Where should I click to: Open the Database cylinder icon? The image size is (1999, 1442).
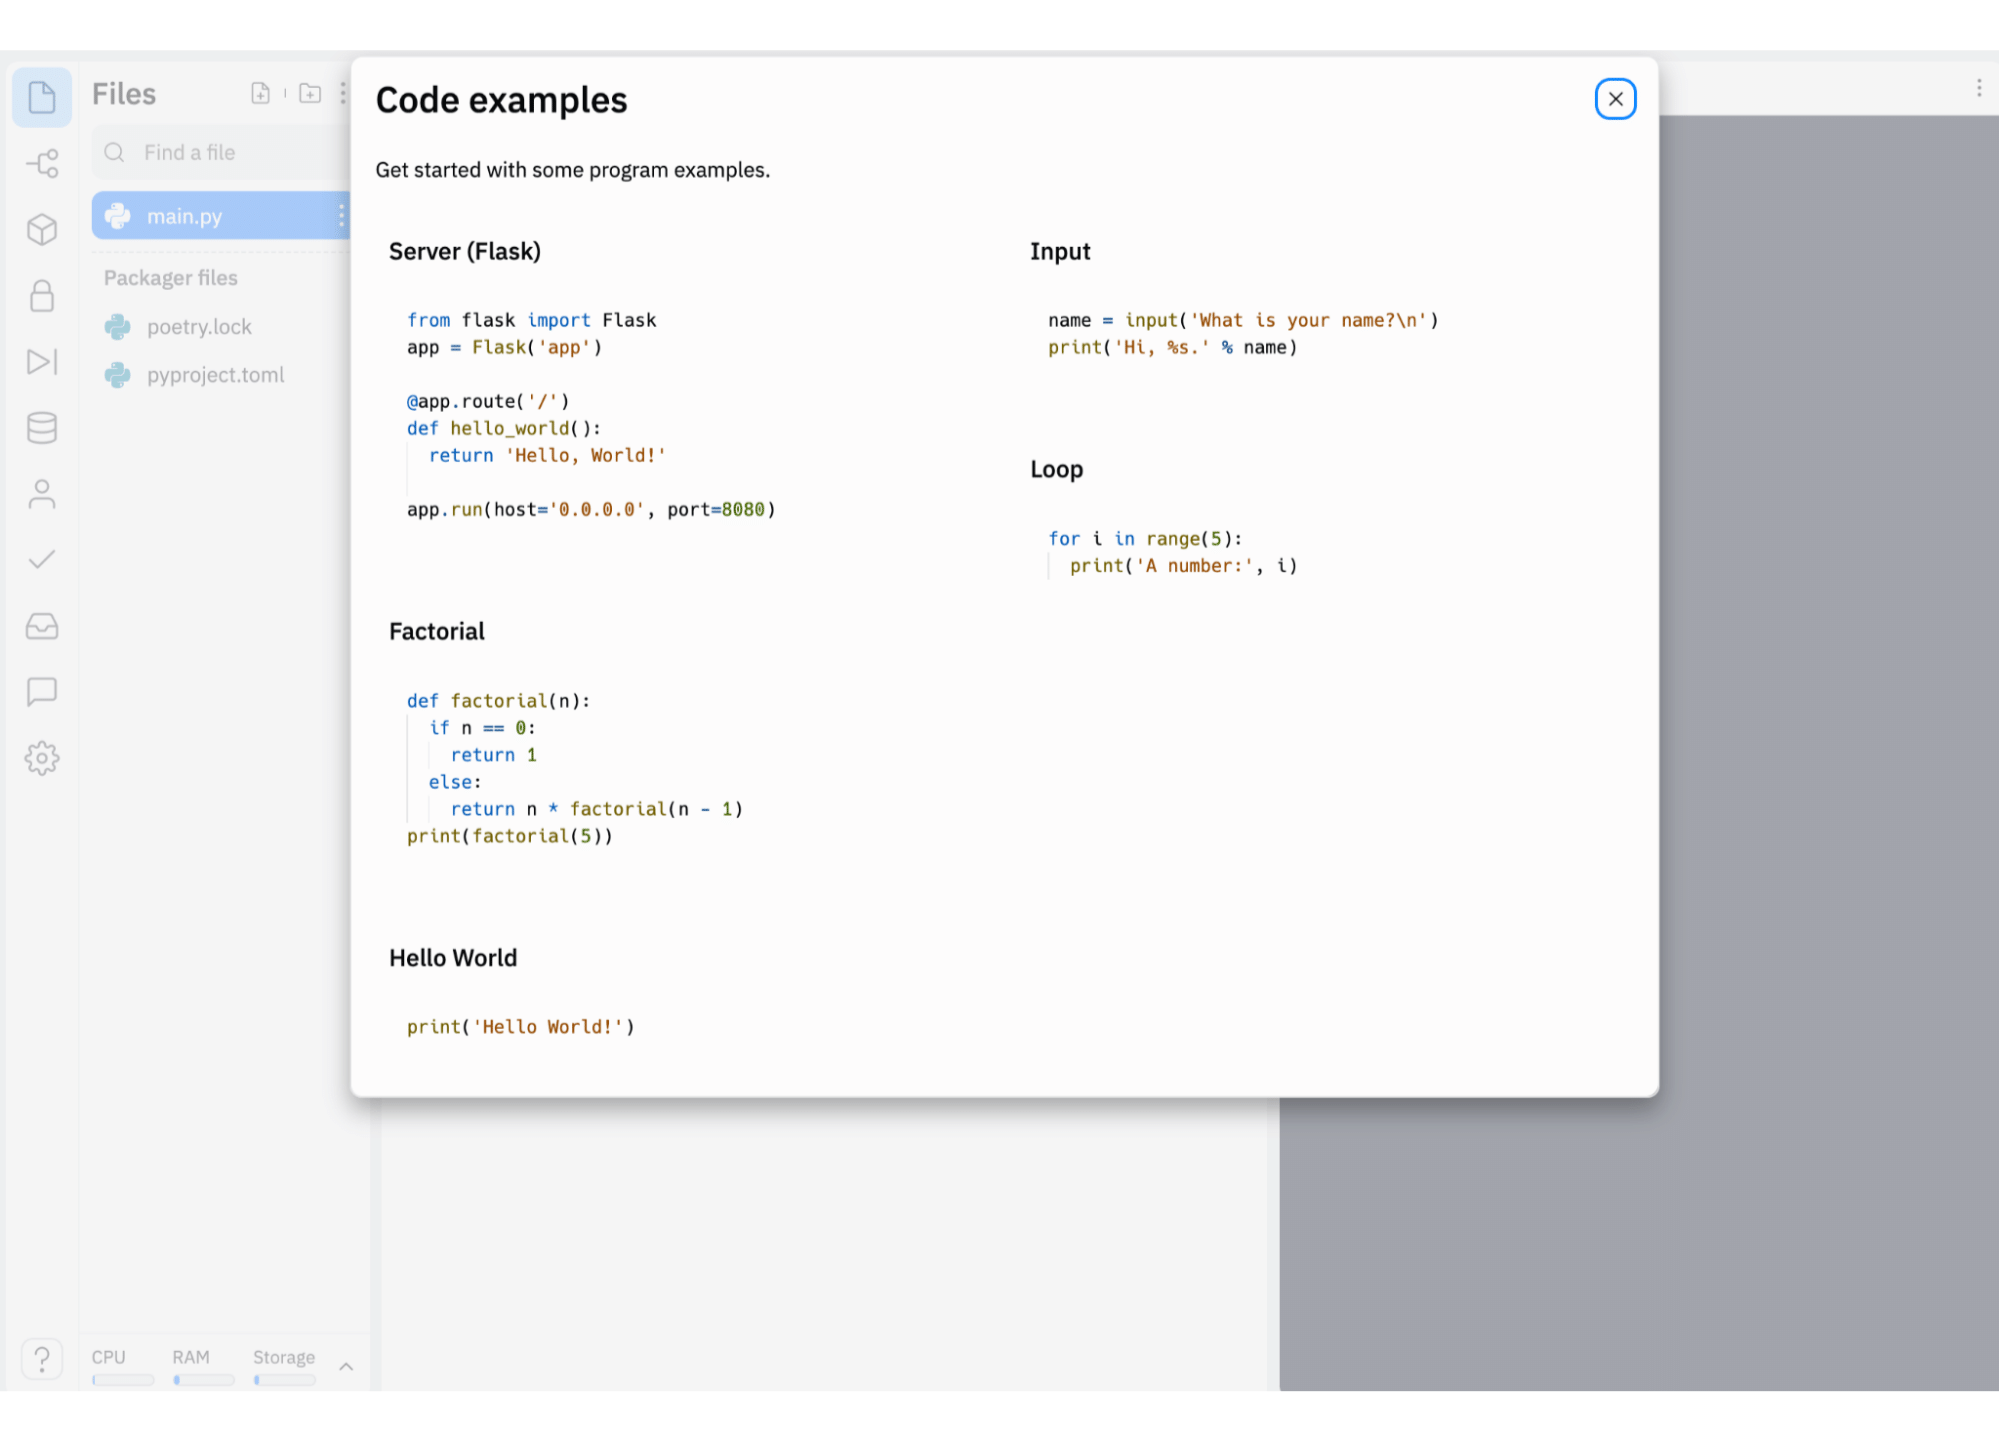click(42, 427)
